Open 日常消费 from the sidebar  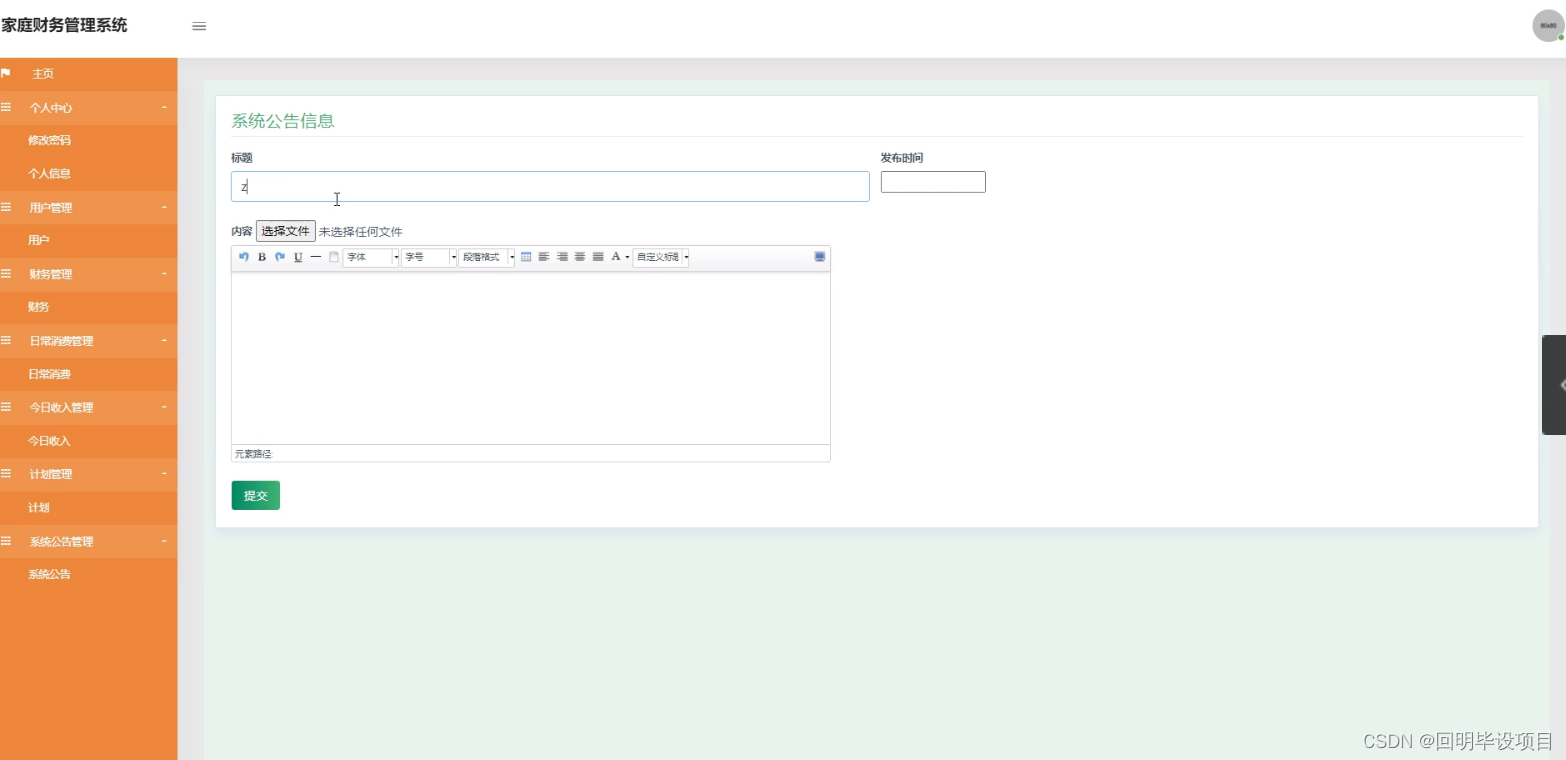[x=50, y=373]
